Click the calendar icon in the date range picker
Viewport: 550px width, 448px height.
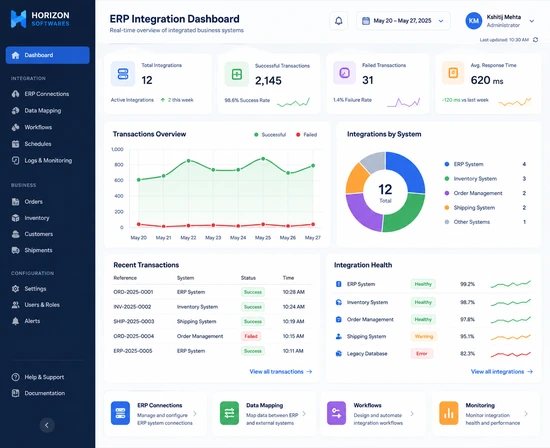click(365, 21)
